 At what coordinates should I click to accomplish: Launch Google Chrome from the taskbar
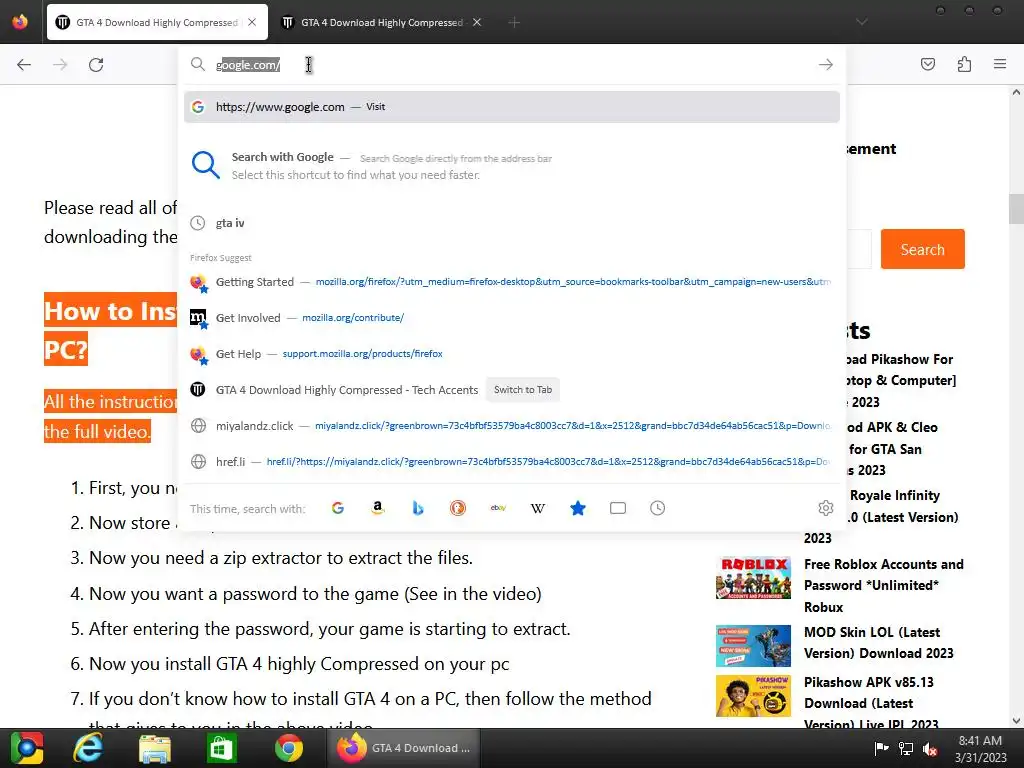288,748
